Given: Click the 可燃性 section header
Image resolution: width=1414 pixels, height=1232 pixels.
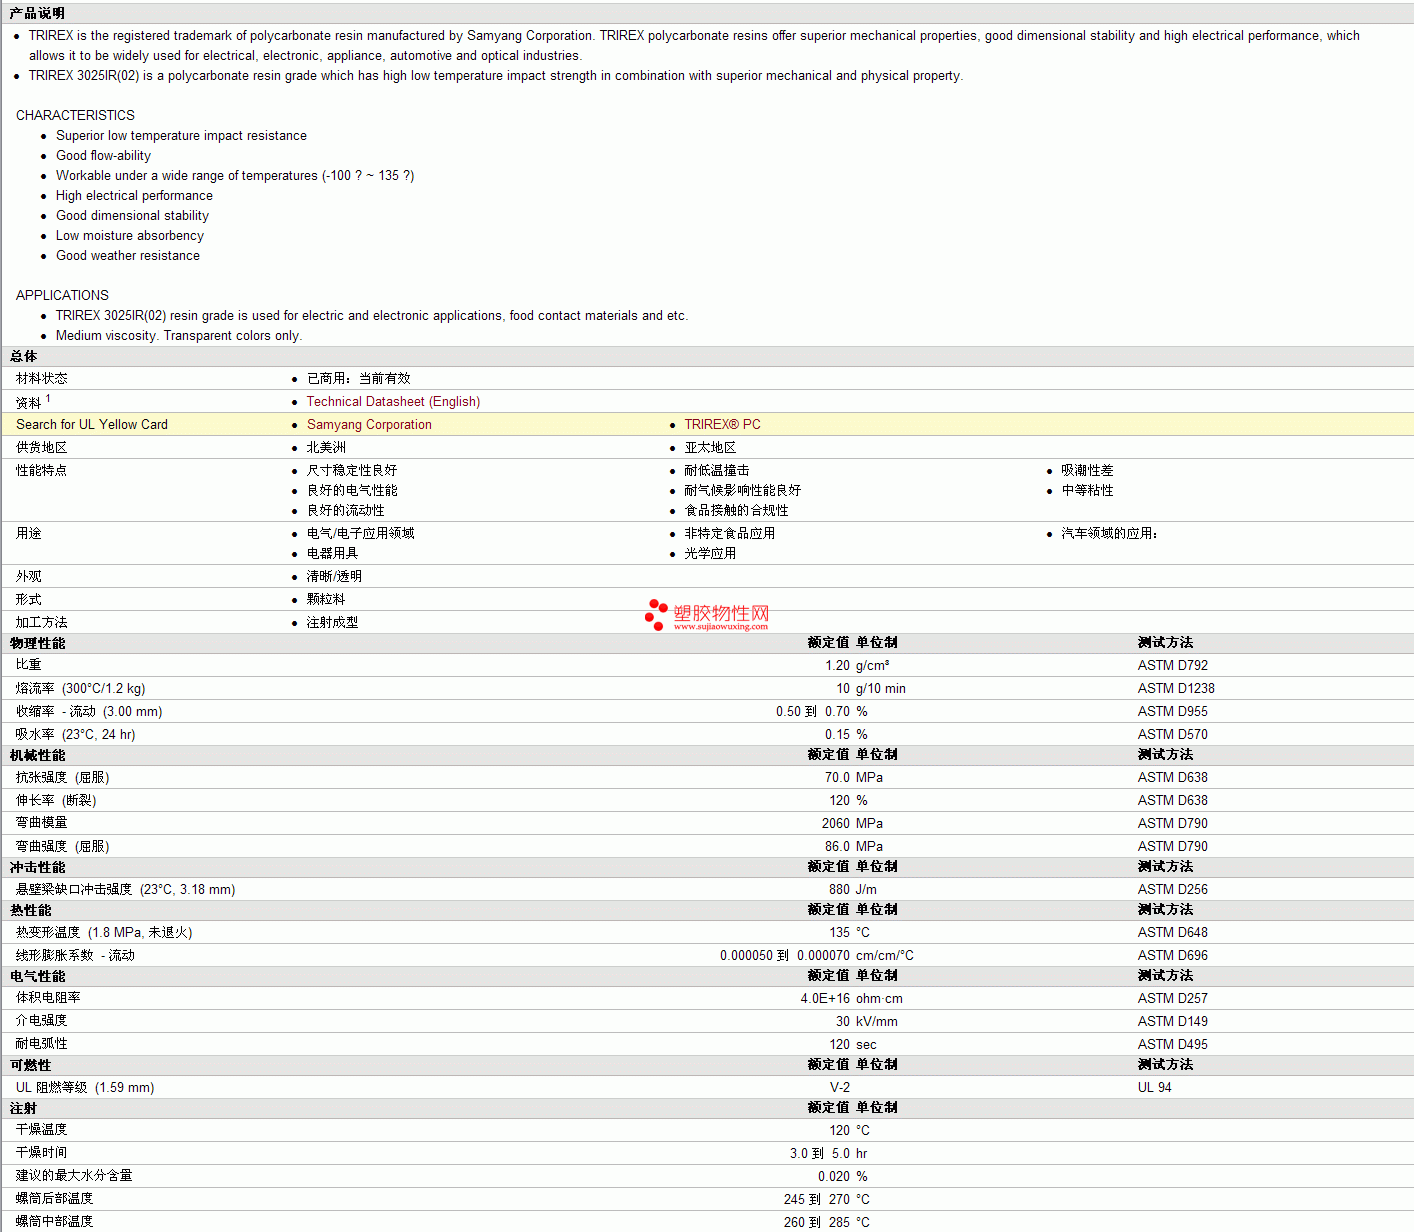Looking at the screenshot, I should coord(30,1065).
